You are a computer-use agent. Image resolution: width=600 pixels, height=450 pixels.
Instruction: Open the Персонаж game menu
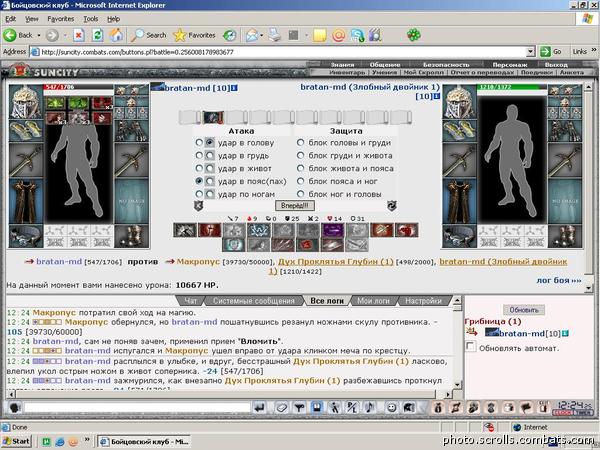click(x=510, y=65)
